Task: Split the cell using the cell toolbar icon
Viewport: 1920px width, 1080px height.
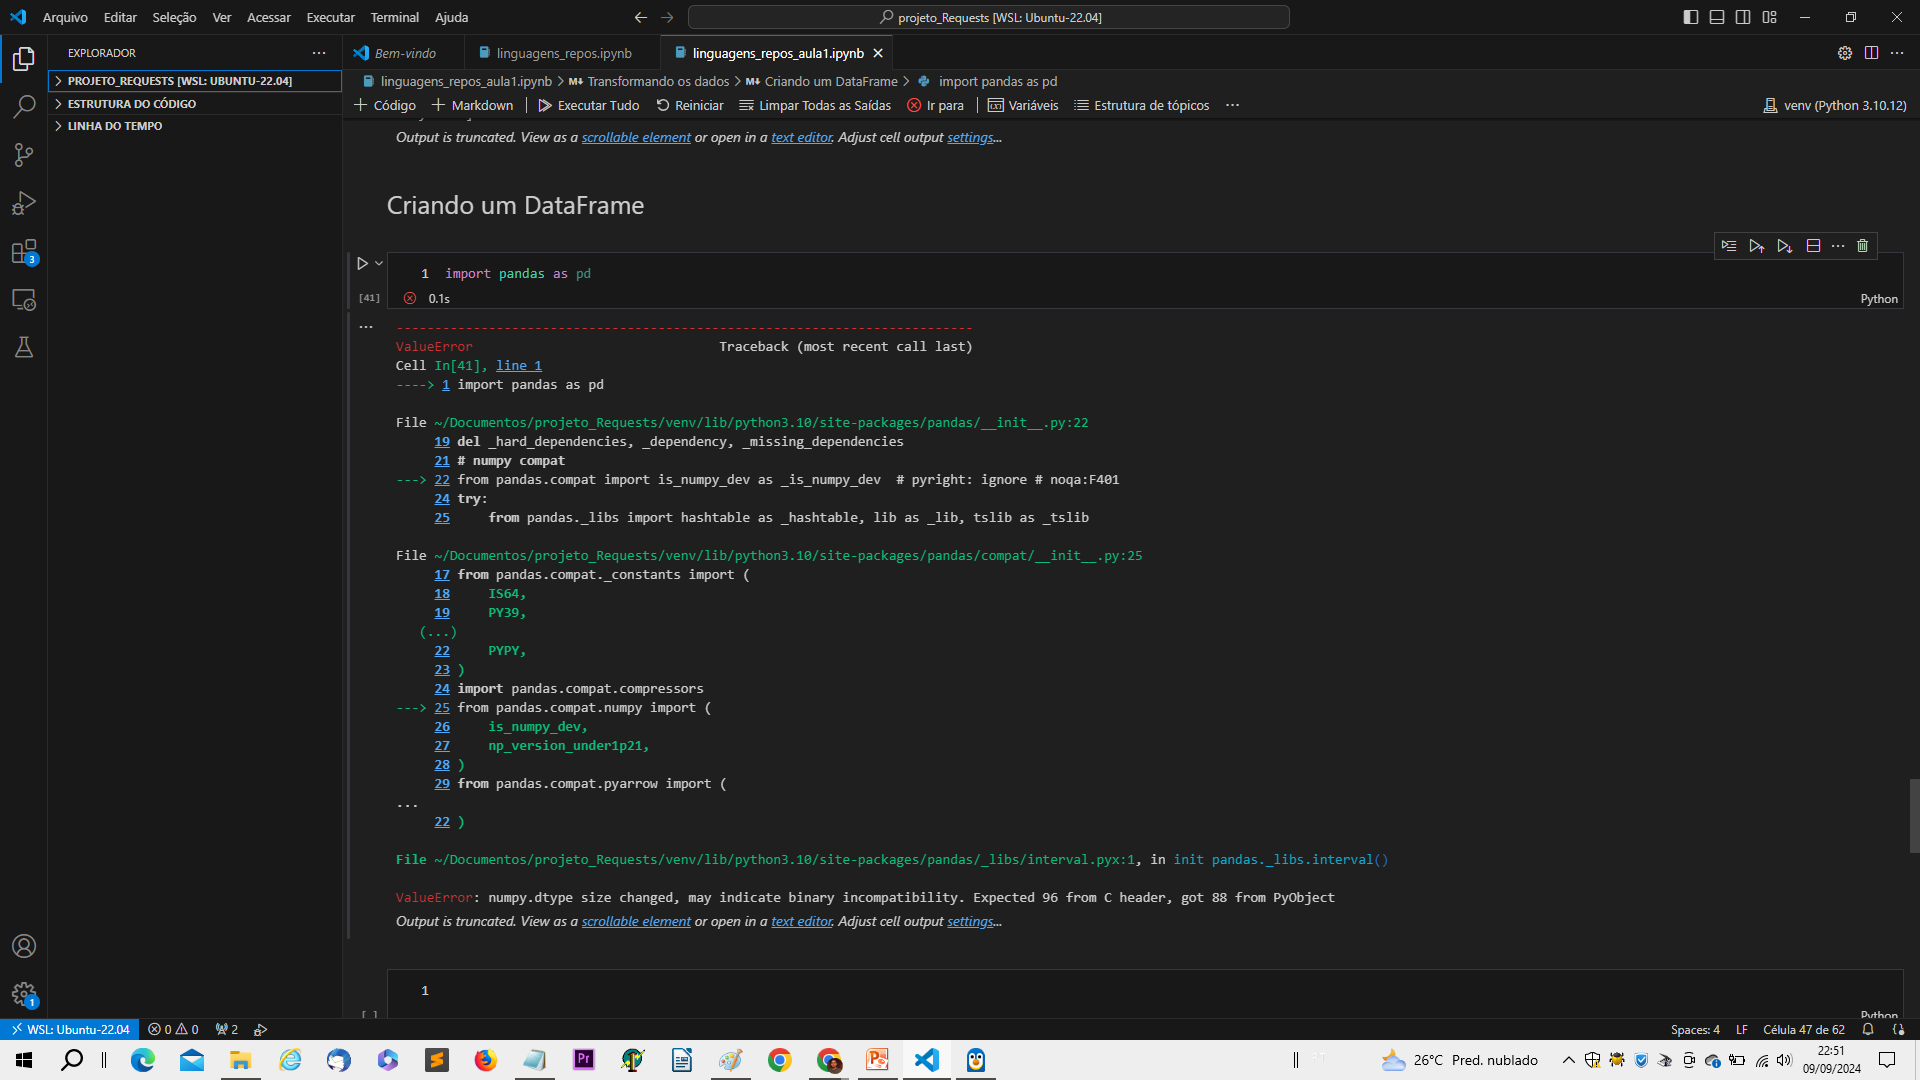Action: point(1813,246)
